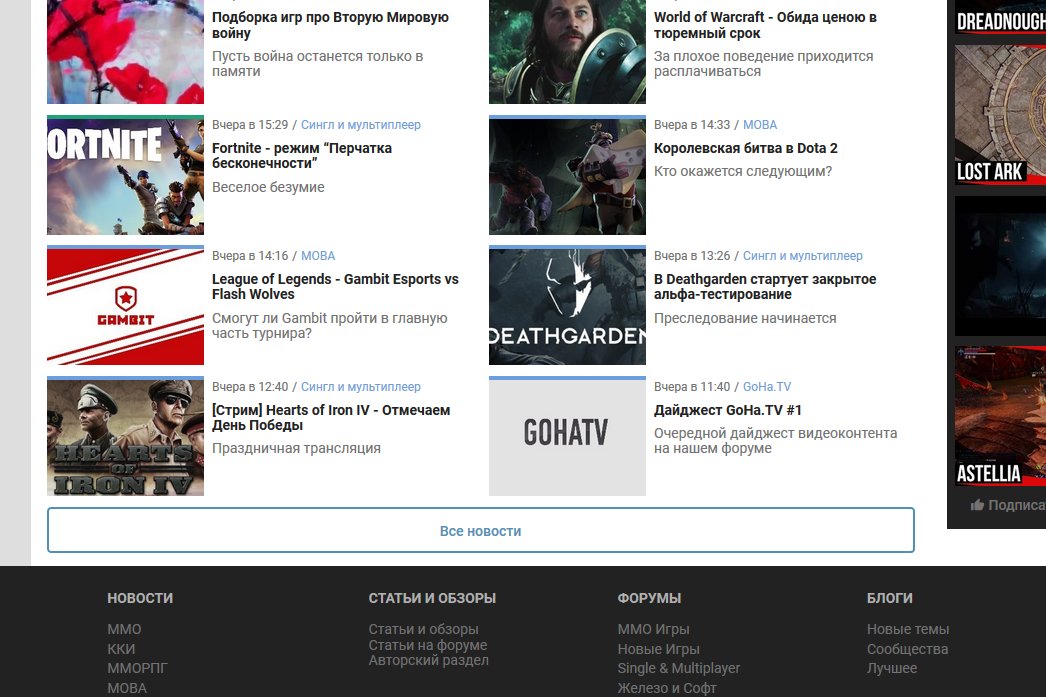Open 'Новые темы' blog link
Screen dimensions: 1046x697
pyautogui.click(x=908, y=629)
